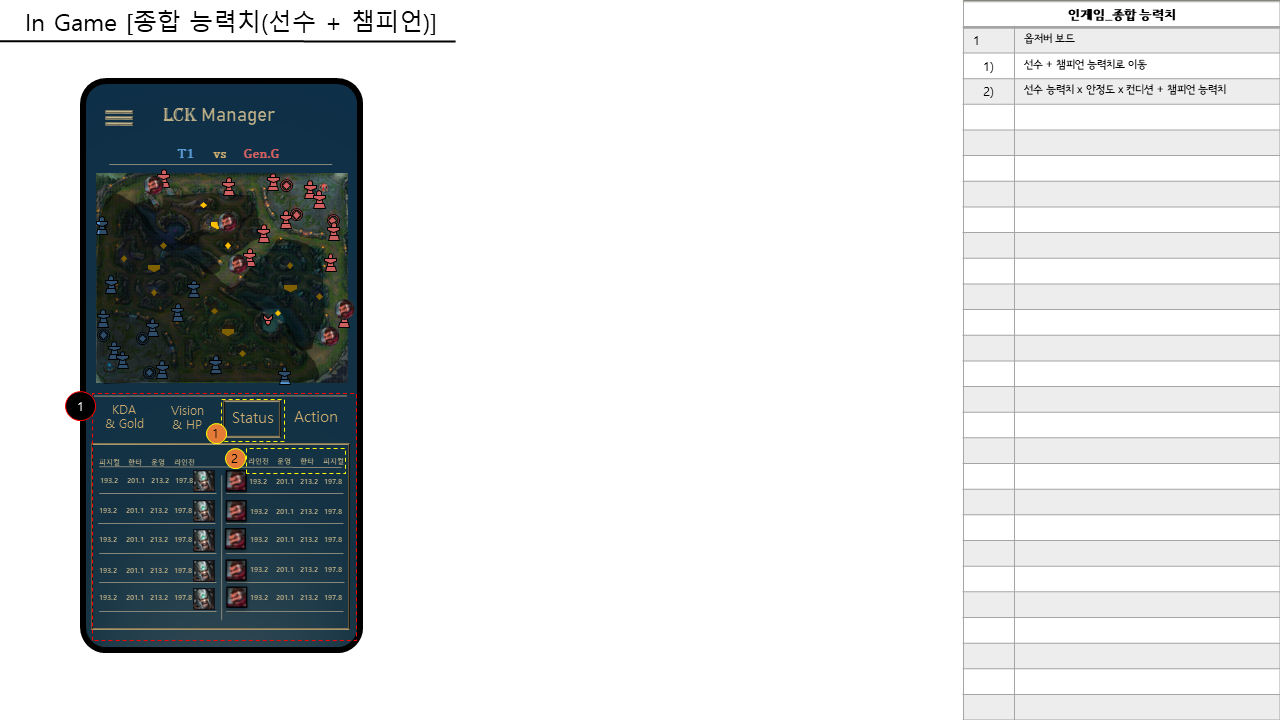The image size is (1280, 720).
Task: Click the pink Baron pit marker on the minimap
Action: coord(267,320)
